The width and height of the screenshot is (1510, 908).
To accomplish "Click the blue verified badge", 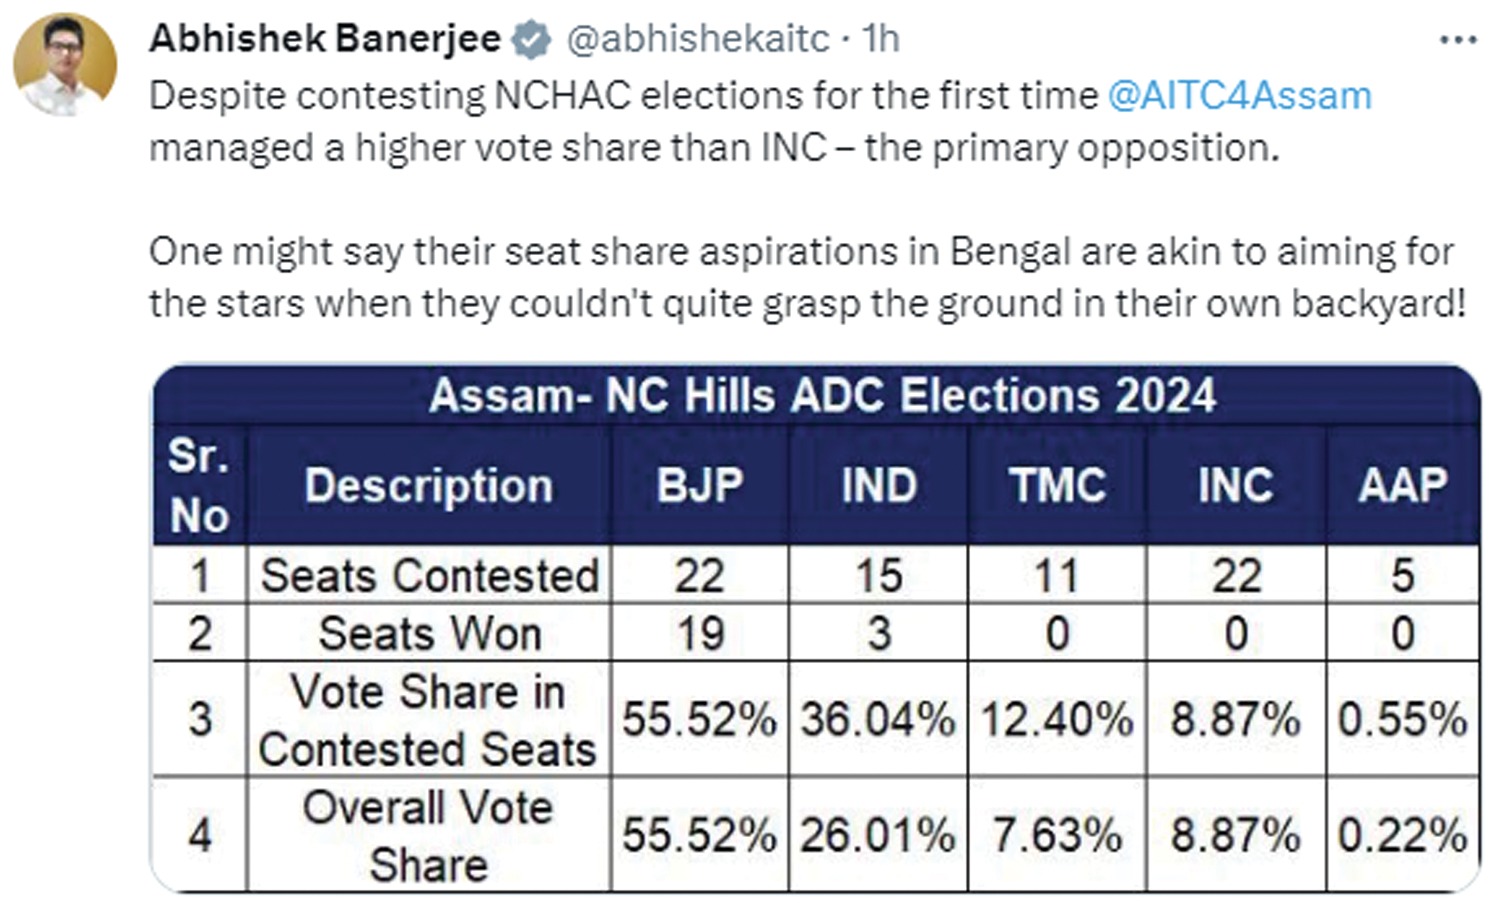I will pyautogui.click(x=531, y=40).
